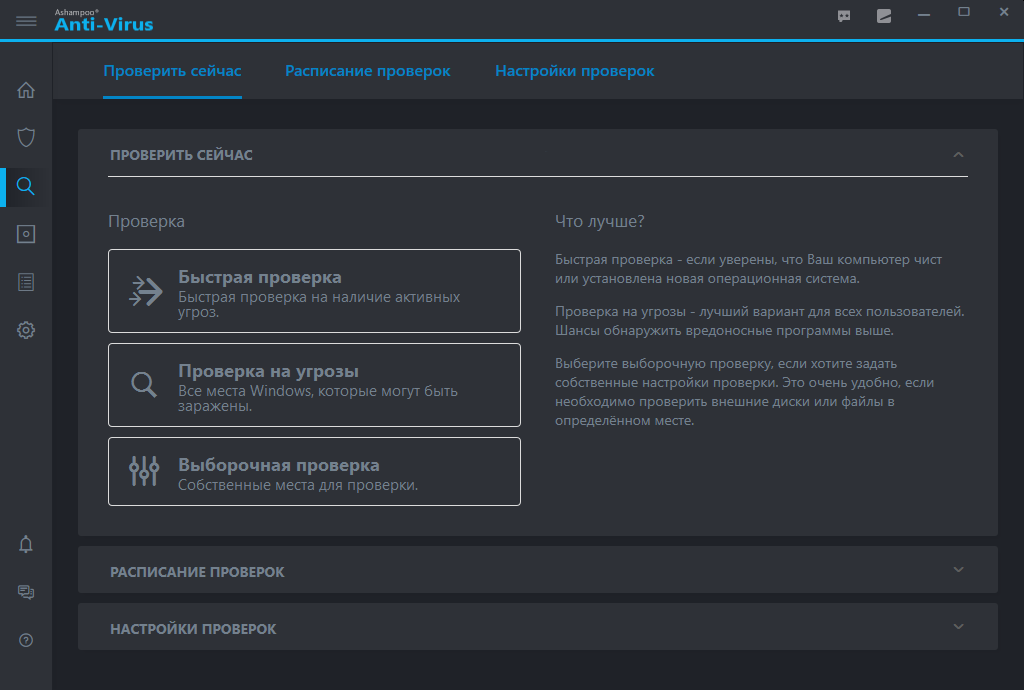Viewport: 1024px width, 690px height.
Task: Select the magnifier scan sidebar icon
Action: [26, 186]
